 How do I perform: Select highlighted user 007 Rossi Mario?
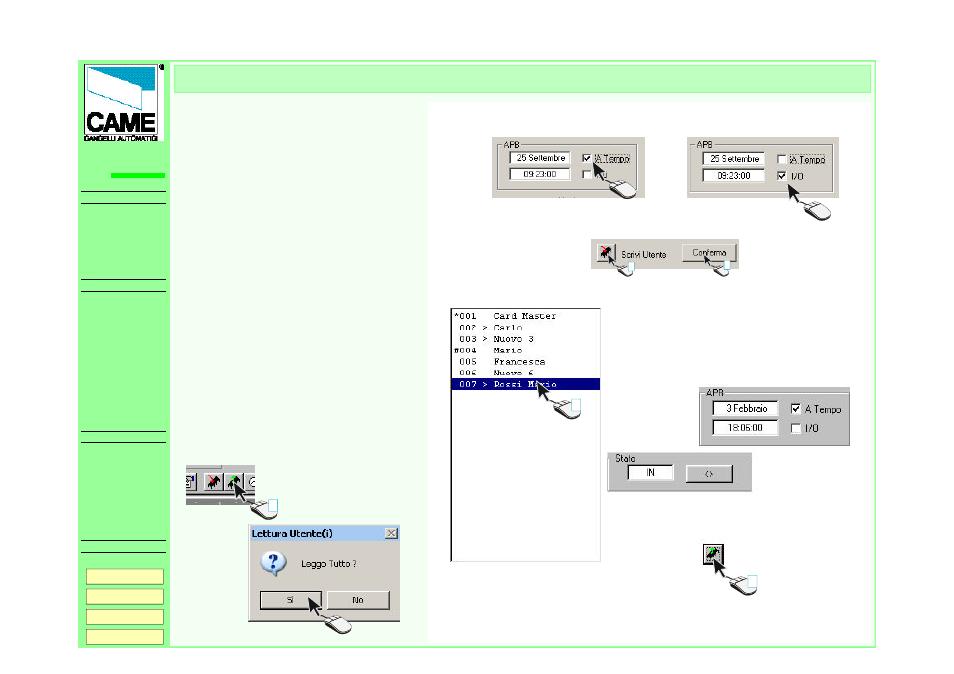tap(526, 384)
